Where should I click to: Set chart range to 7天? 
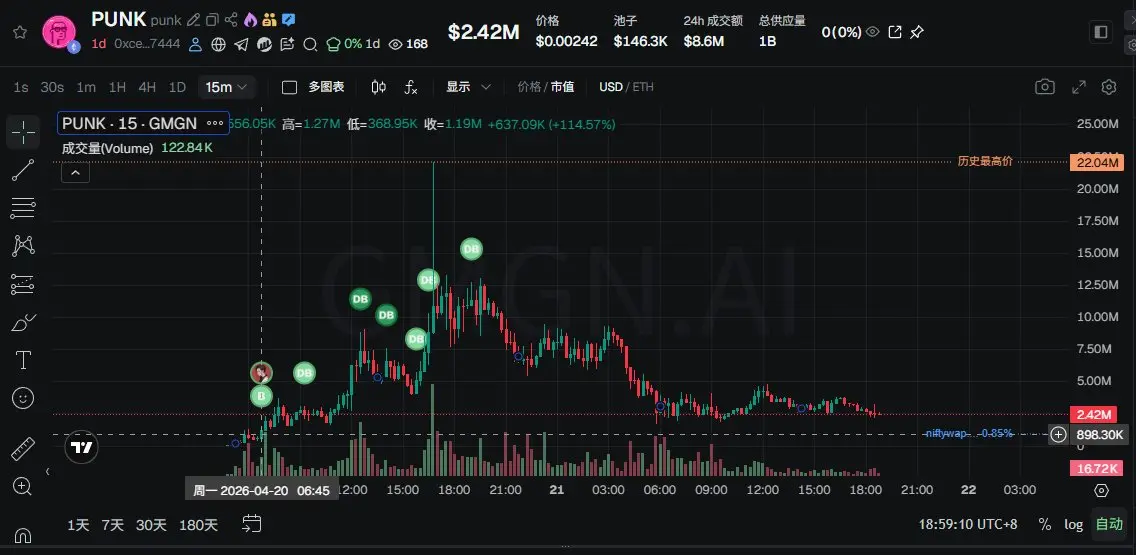tap(113, 525)
